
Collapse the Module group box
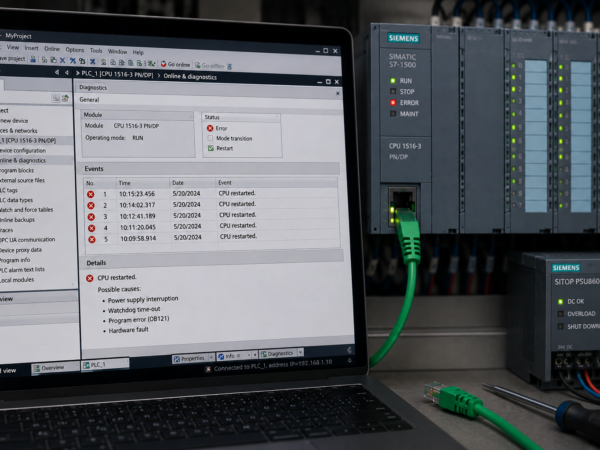190,116
